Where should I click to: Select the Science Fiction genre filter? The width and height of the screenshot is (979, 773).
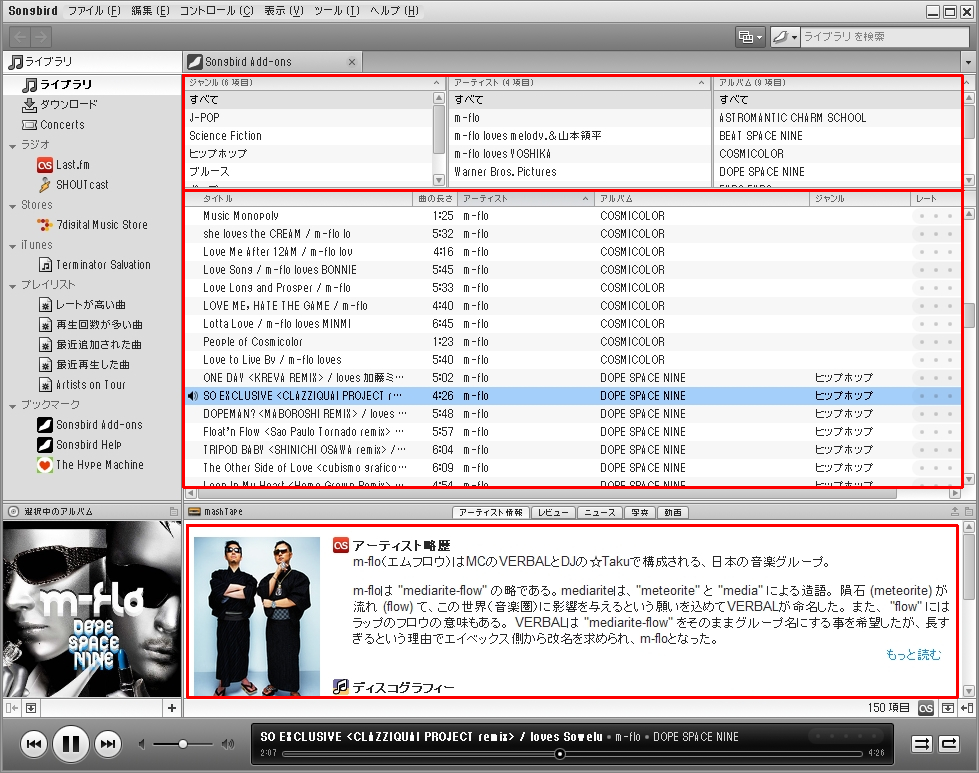coord(309,135)
